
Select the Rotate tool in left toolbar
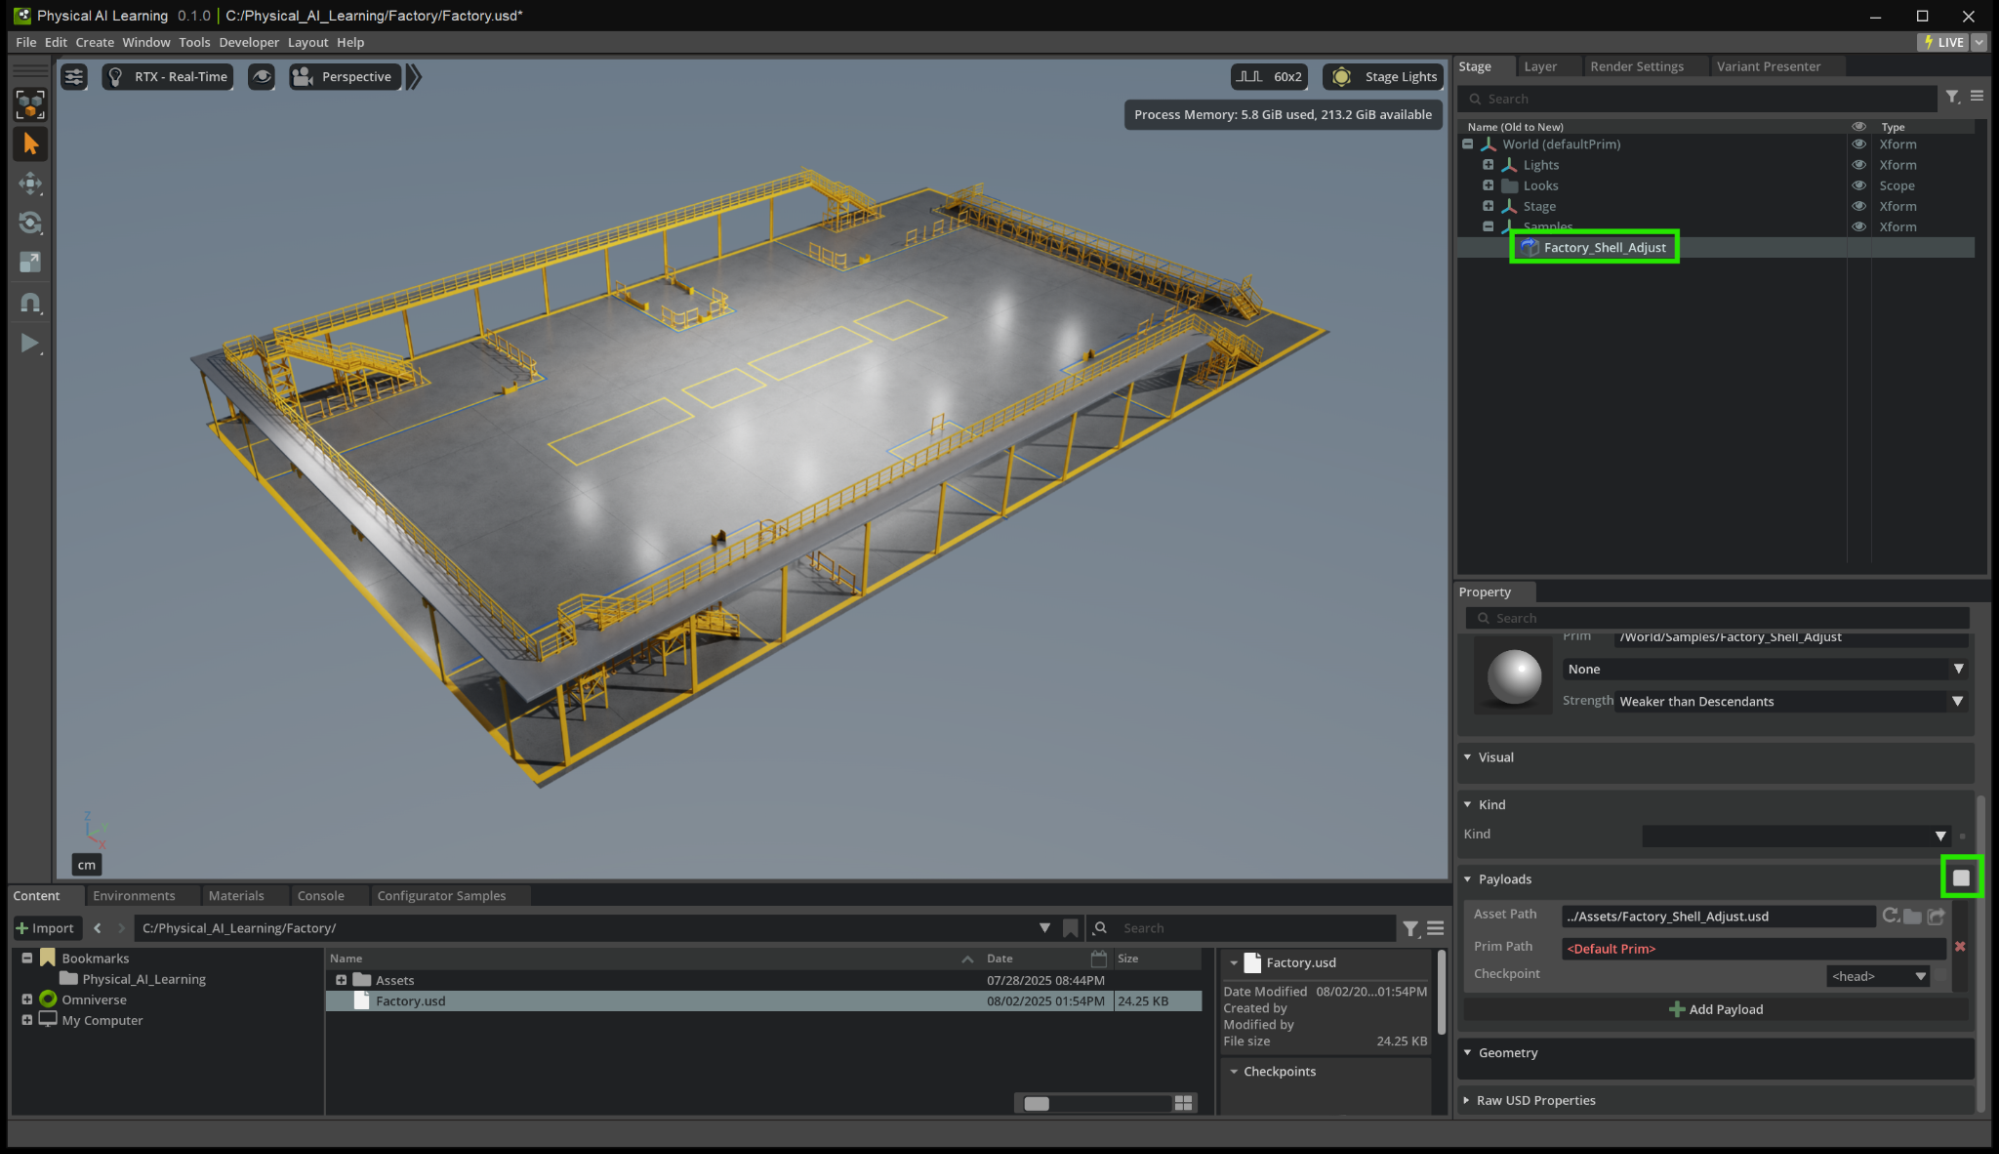click(30, 223)
